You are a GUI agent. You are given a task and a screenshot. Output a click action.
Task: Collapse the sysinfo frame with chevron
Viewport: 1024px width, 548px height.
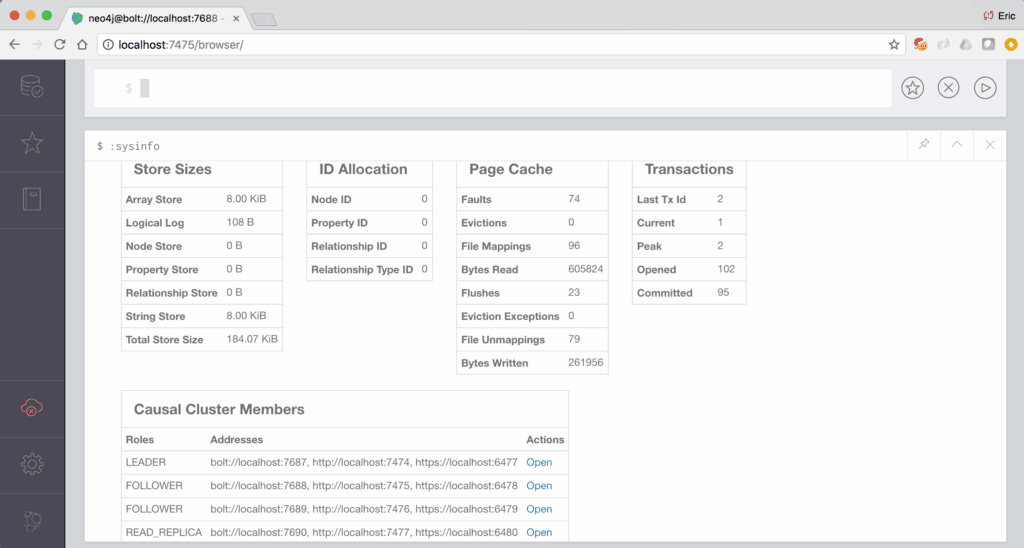click(x=957, y=145)
